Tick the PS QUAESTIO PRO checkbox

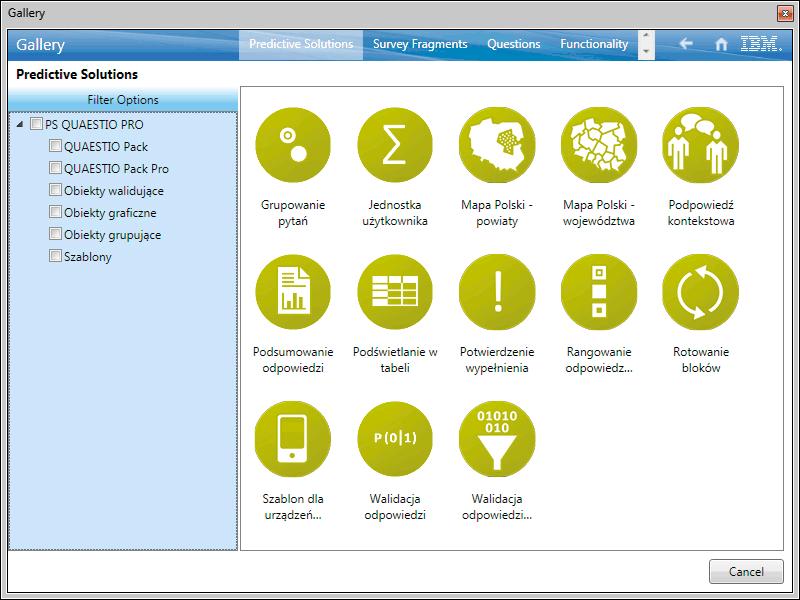36,124
